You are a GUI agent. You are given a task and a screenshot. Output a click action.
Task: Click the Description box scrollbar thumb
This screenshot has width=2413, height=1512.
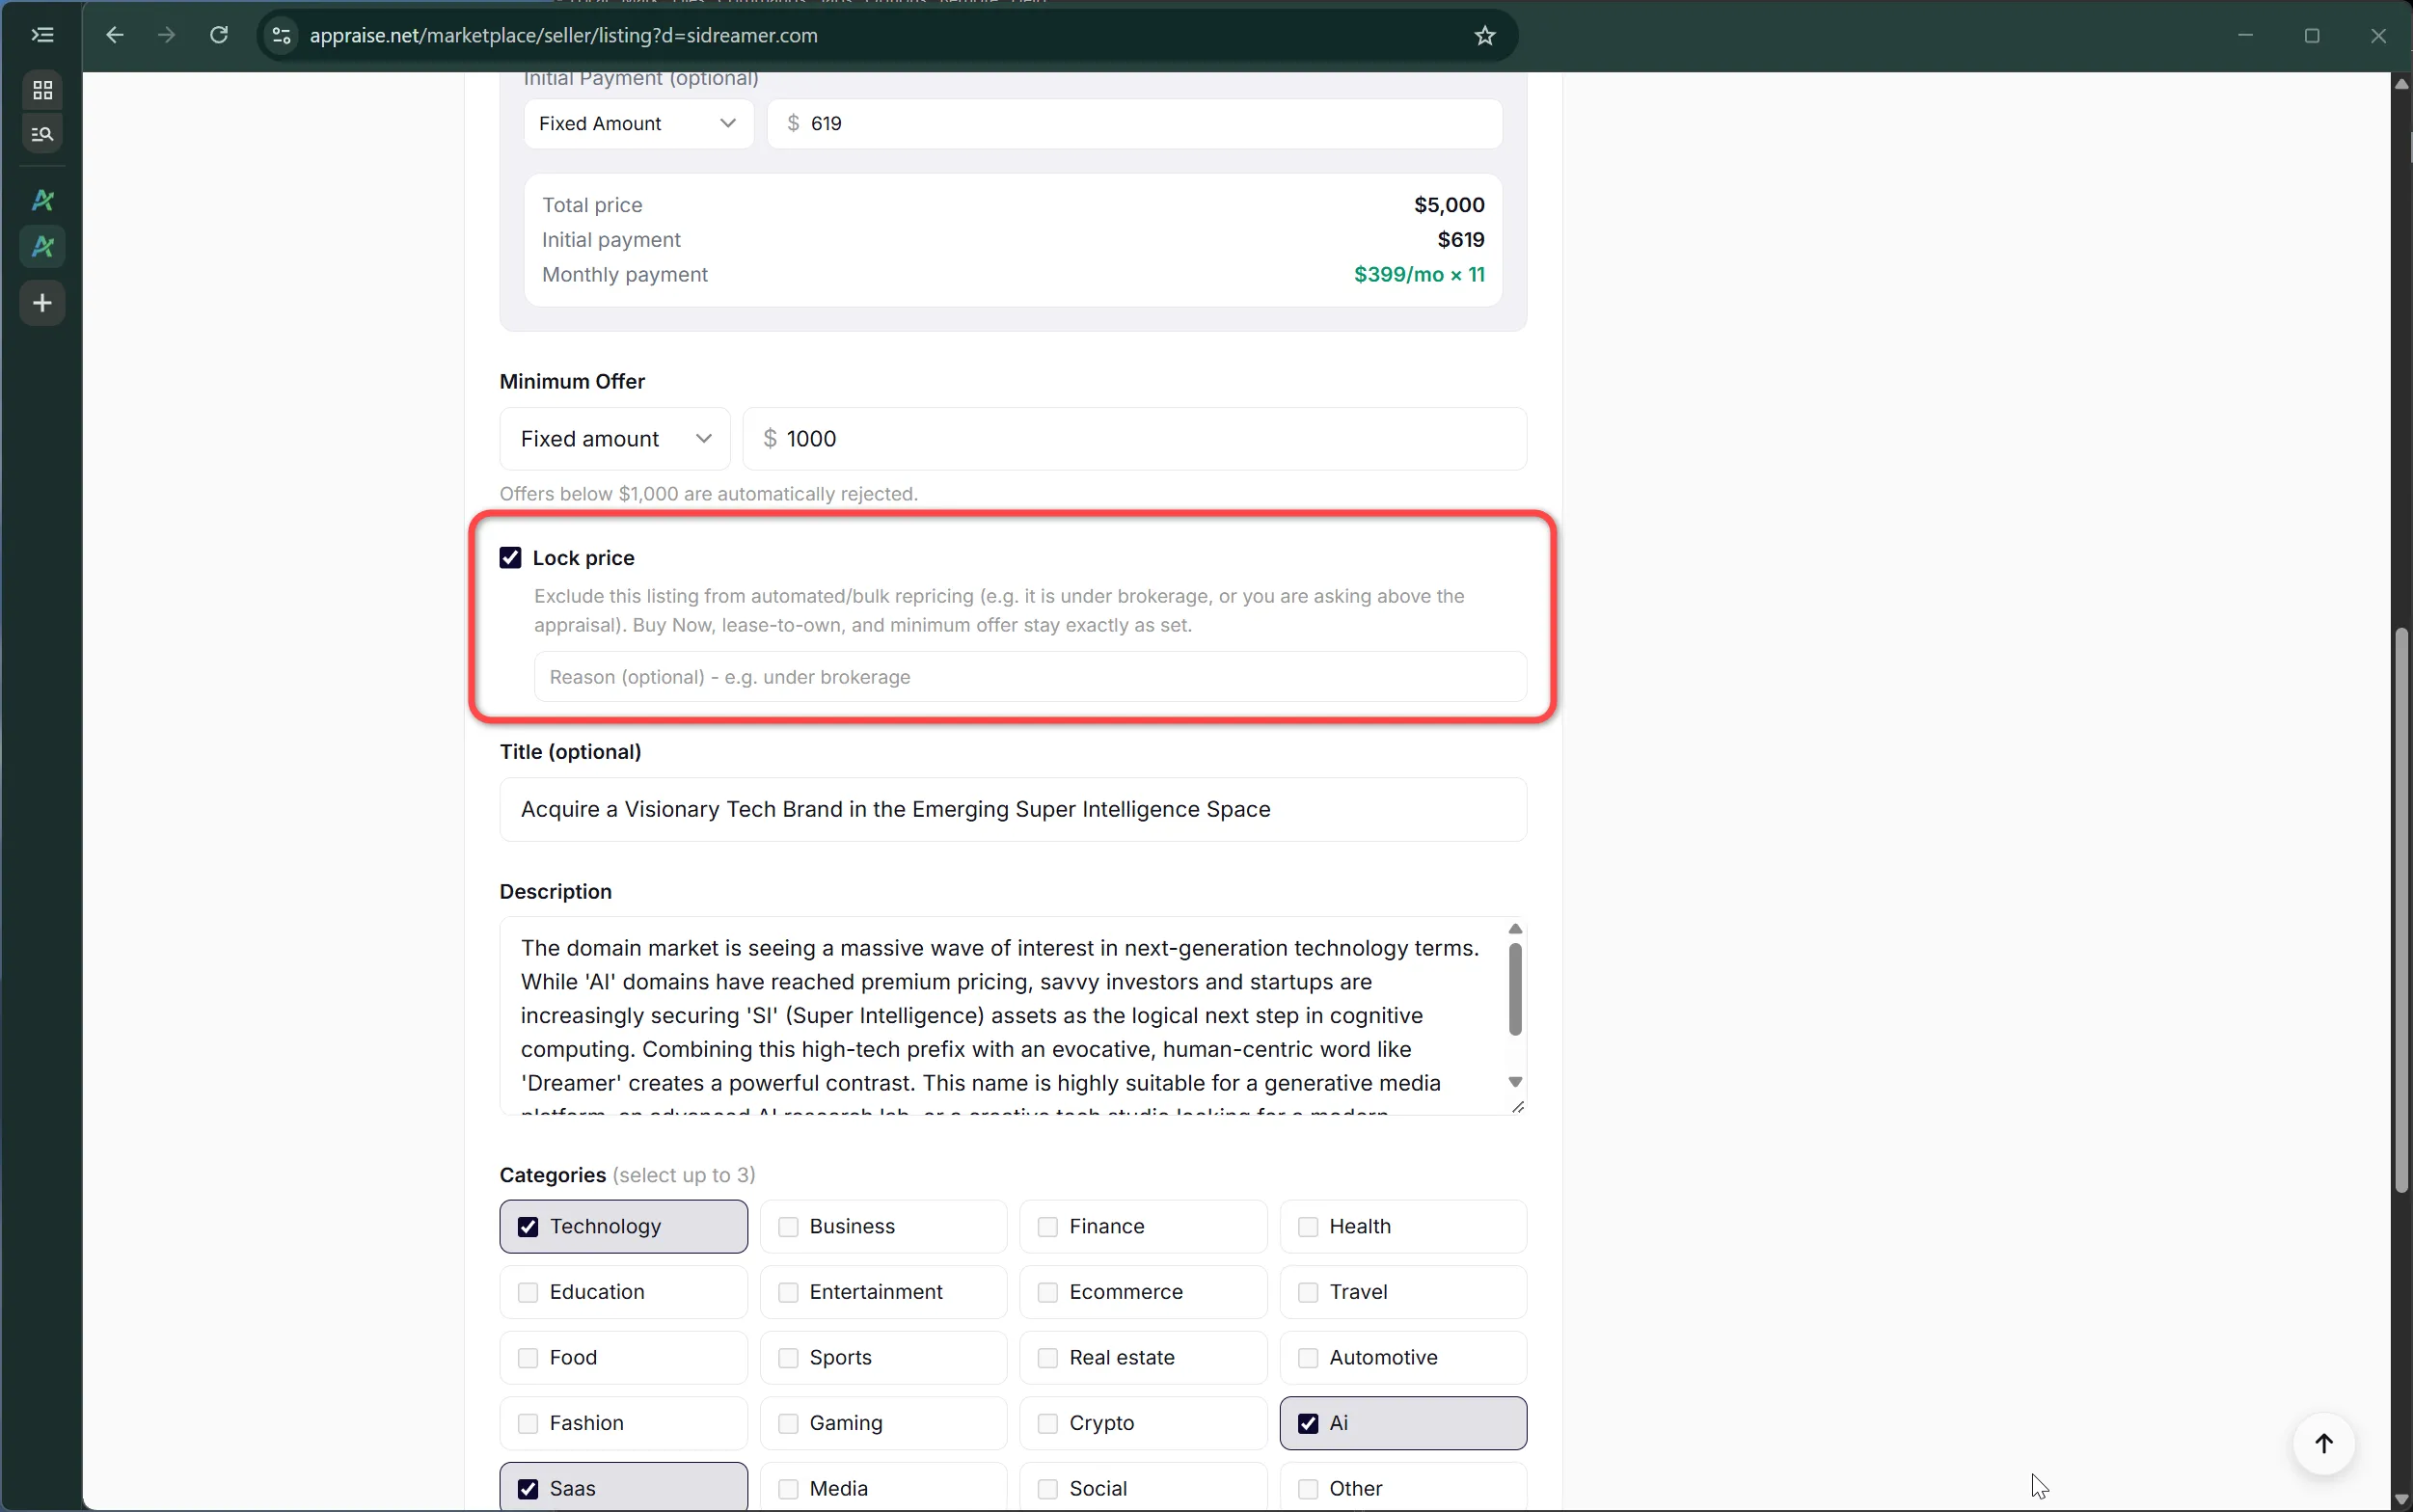[1515, 989]
